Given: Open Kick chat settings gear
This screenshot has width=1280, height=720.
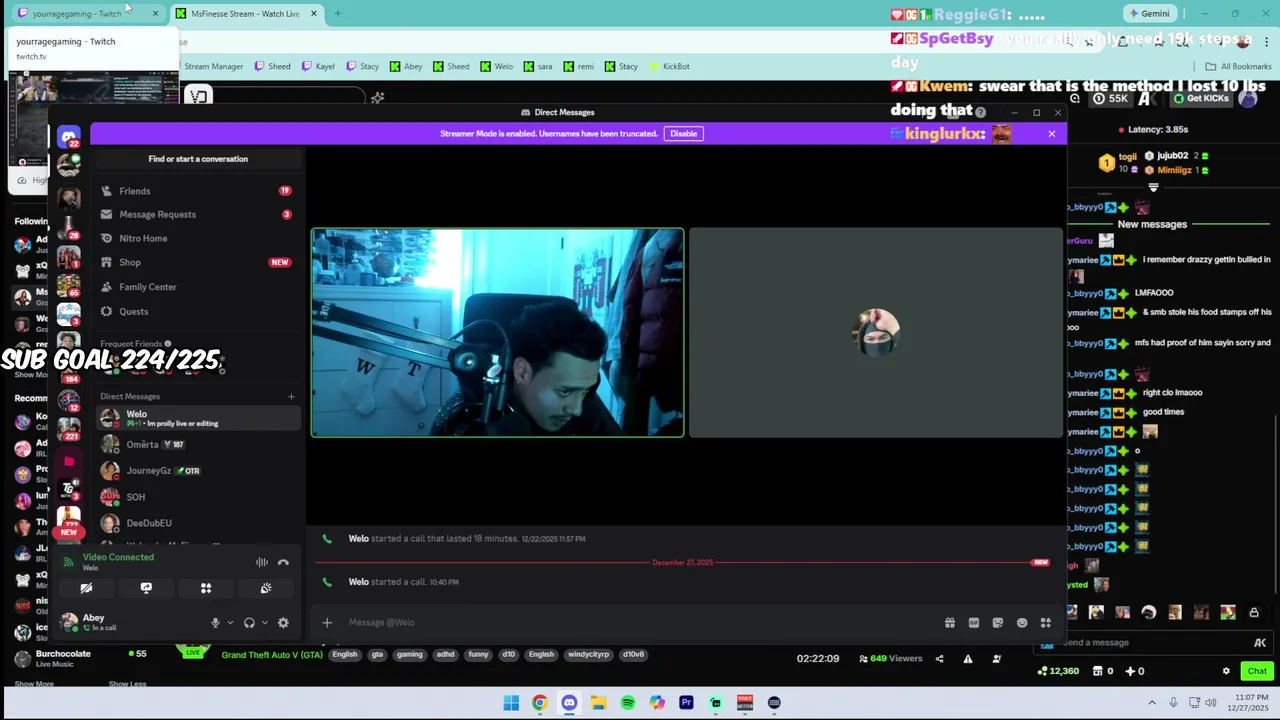Looking at the screenshot, I should [1226, 671].
